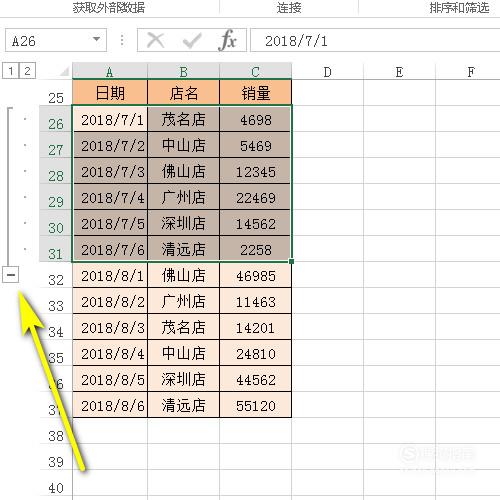Select cell with date 2018/8/3

[x=110, y=327]
